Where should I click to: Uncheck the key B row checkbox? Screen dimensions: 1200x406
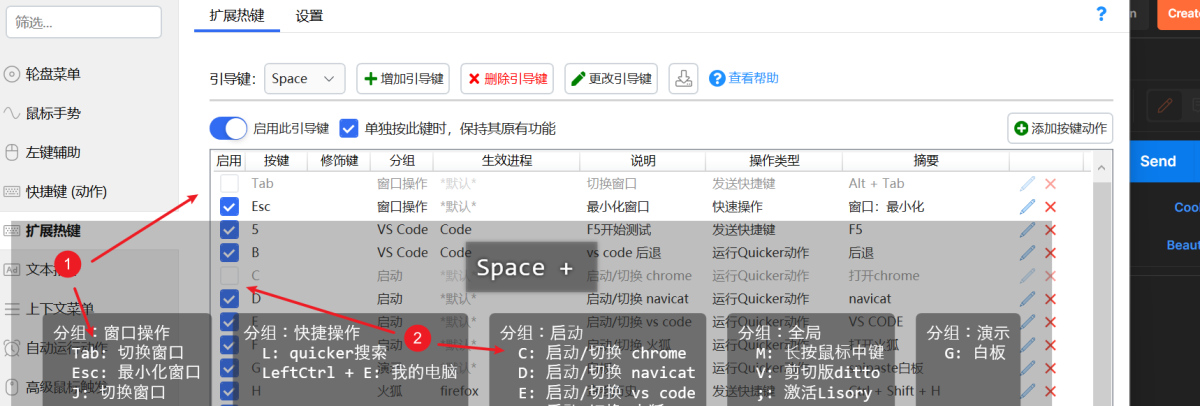[229, 252]
